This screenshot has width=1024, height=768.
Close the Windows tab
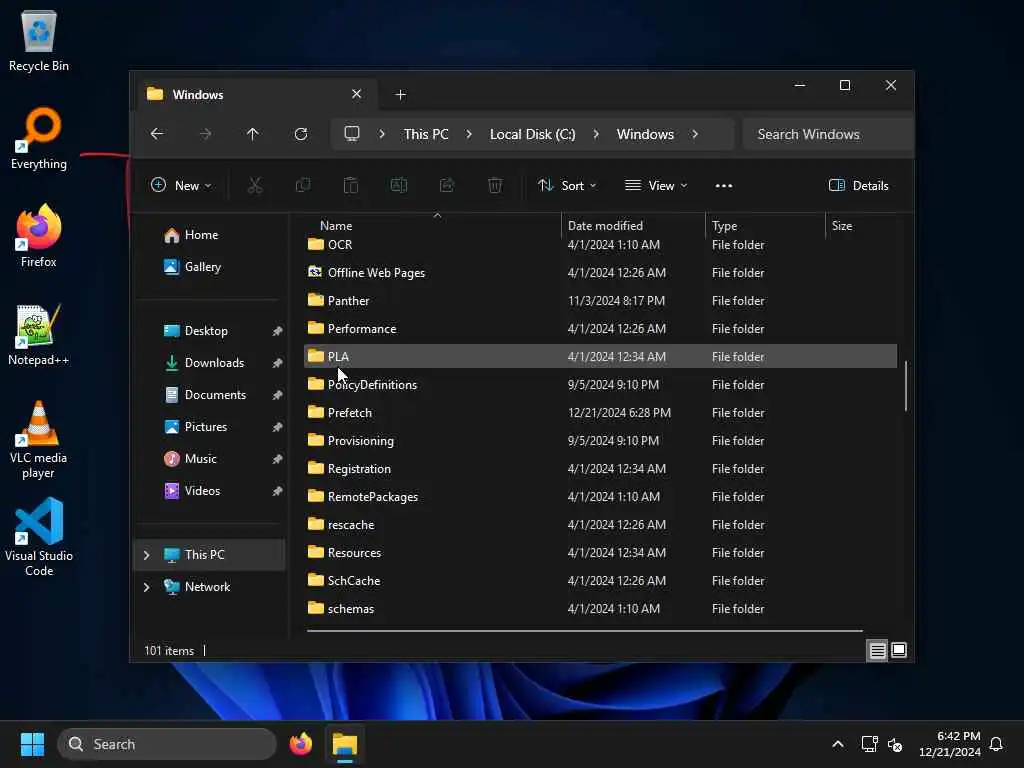pos(357,94)
